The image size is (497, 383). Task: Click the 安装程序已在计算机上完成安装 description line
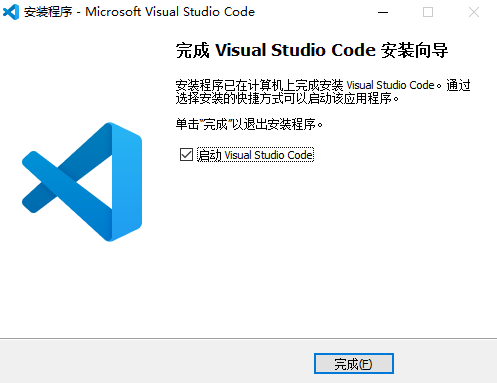click(323, 85)
